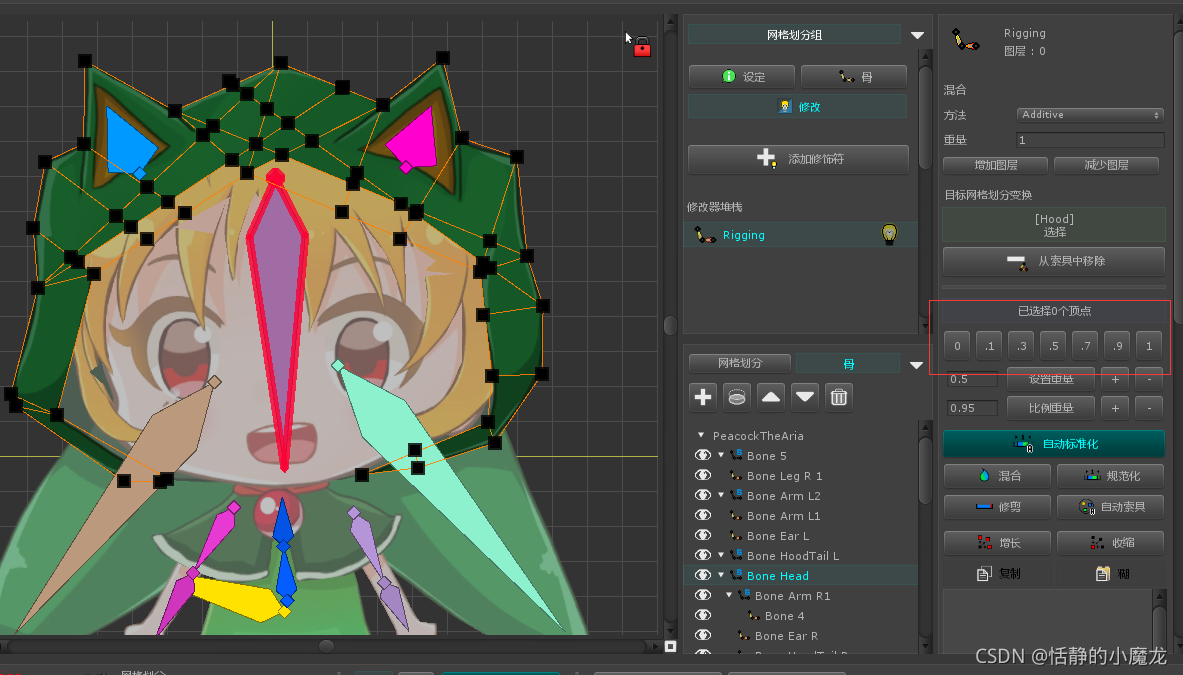1183x675 pixels.
Task: Click the 自动索具 auto rig button
Action: (x=1110, y=507)
